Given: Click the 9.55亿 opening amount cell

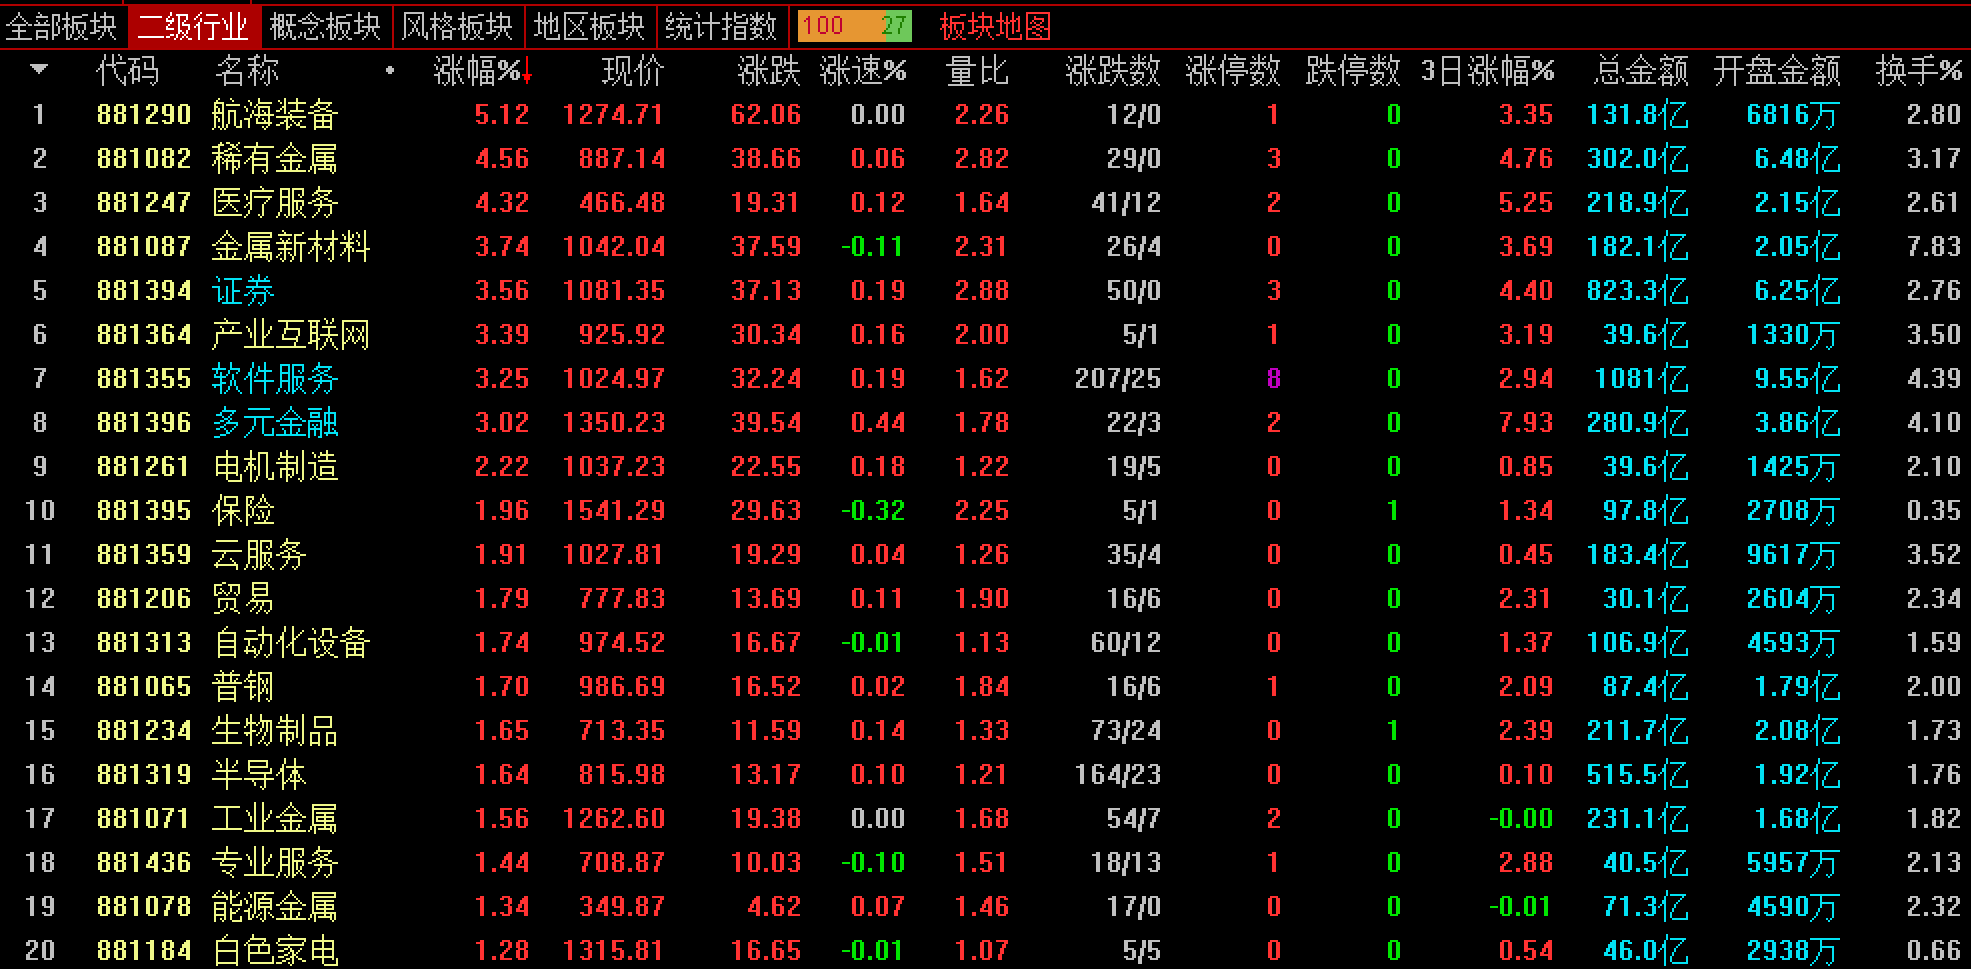Looking at the screenshot, I should pyautogui.click(x=1797, y=379).
